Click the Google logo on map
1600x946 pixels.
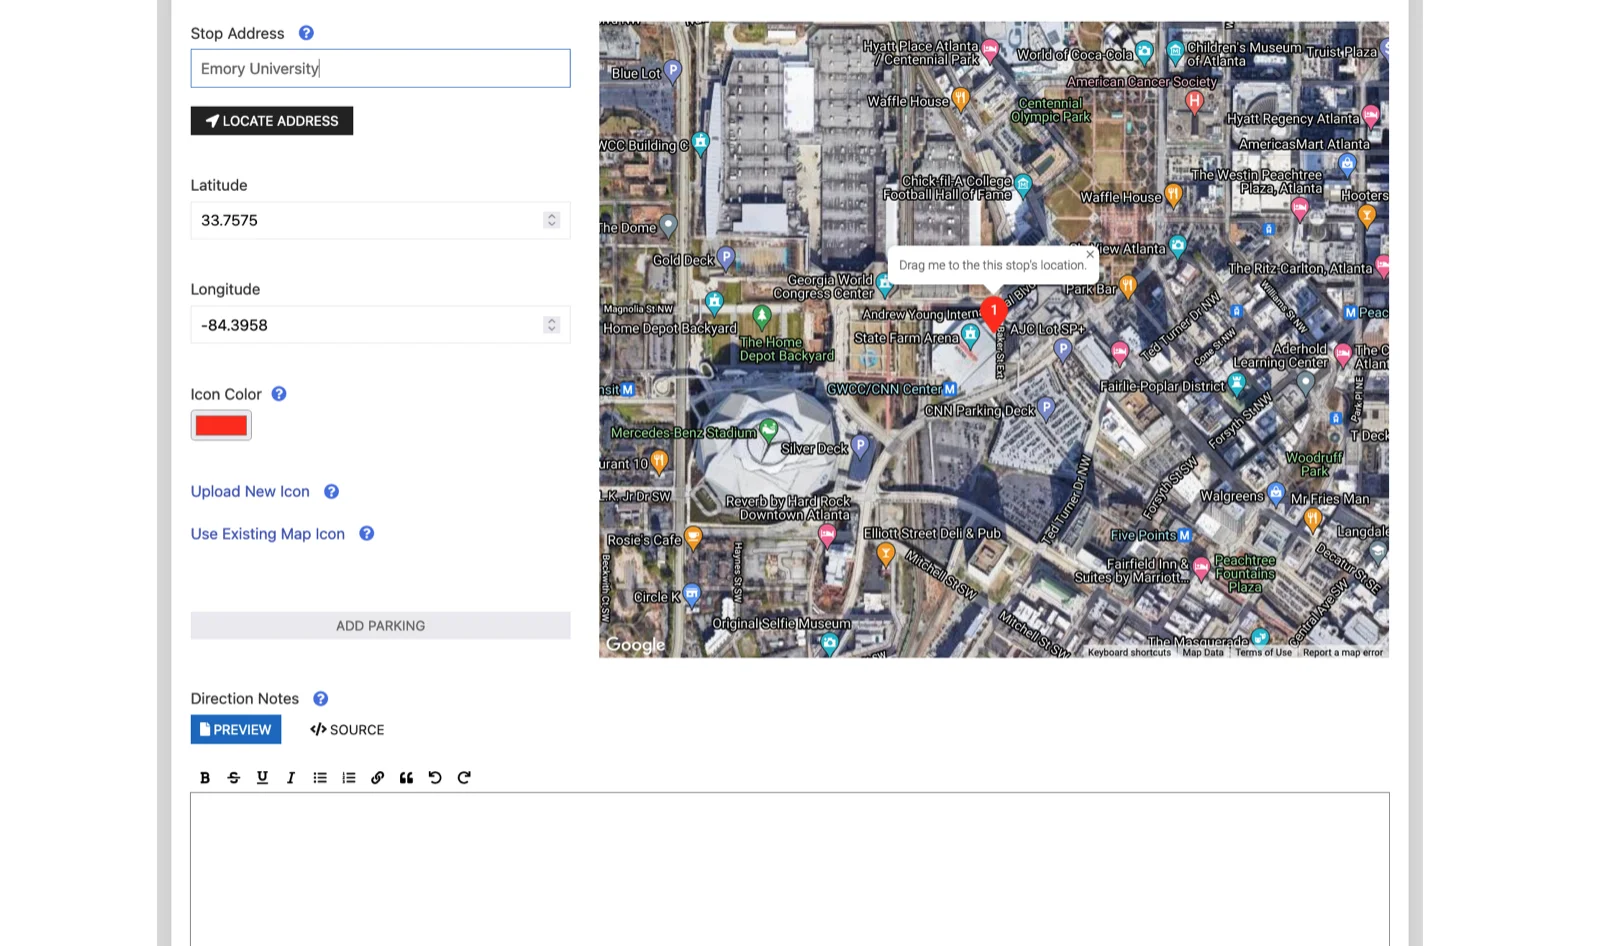(x=635, y=645)
